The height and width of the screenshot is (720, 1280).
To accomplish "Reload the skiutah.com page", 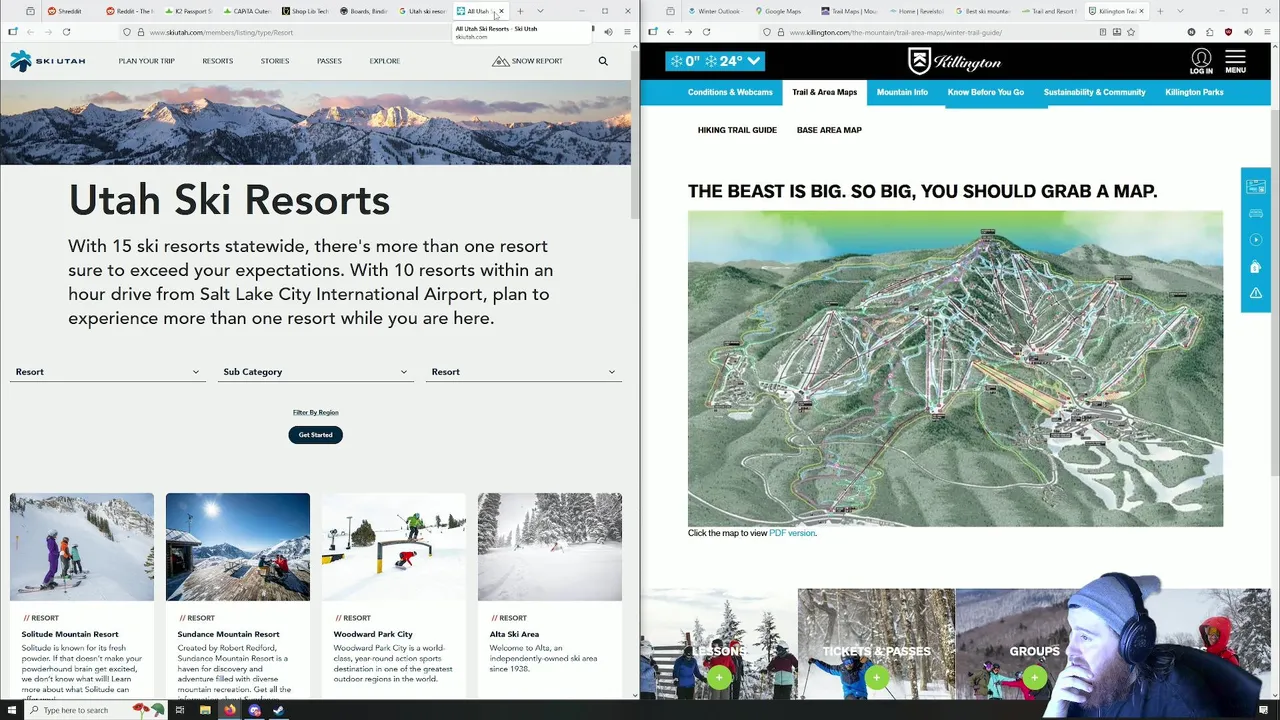I will pyautogui.click(x=66, y=32).
